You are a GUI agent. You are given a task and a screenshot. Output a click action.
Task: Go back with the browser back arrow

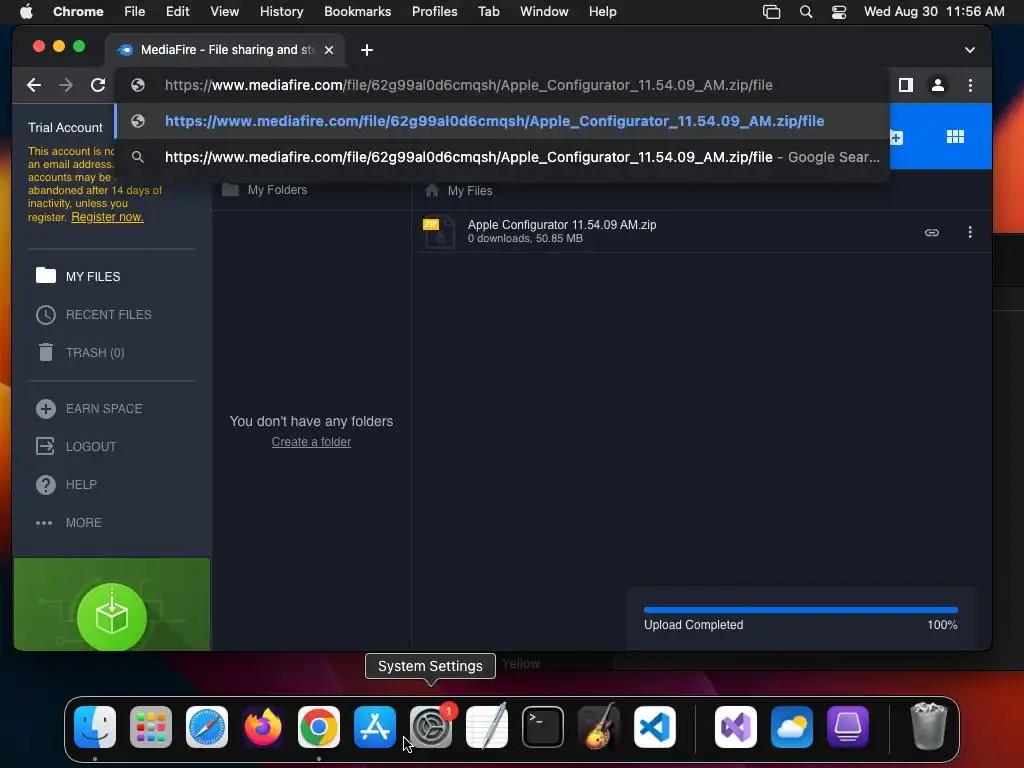(34, 85)
